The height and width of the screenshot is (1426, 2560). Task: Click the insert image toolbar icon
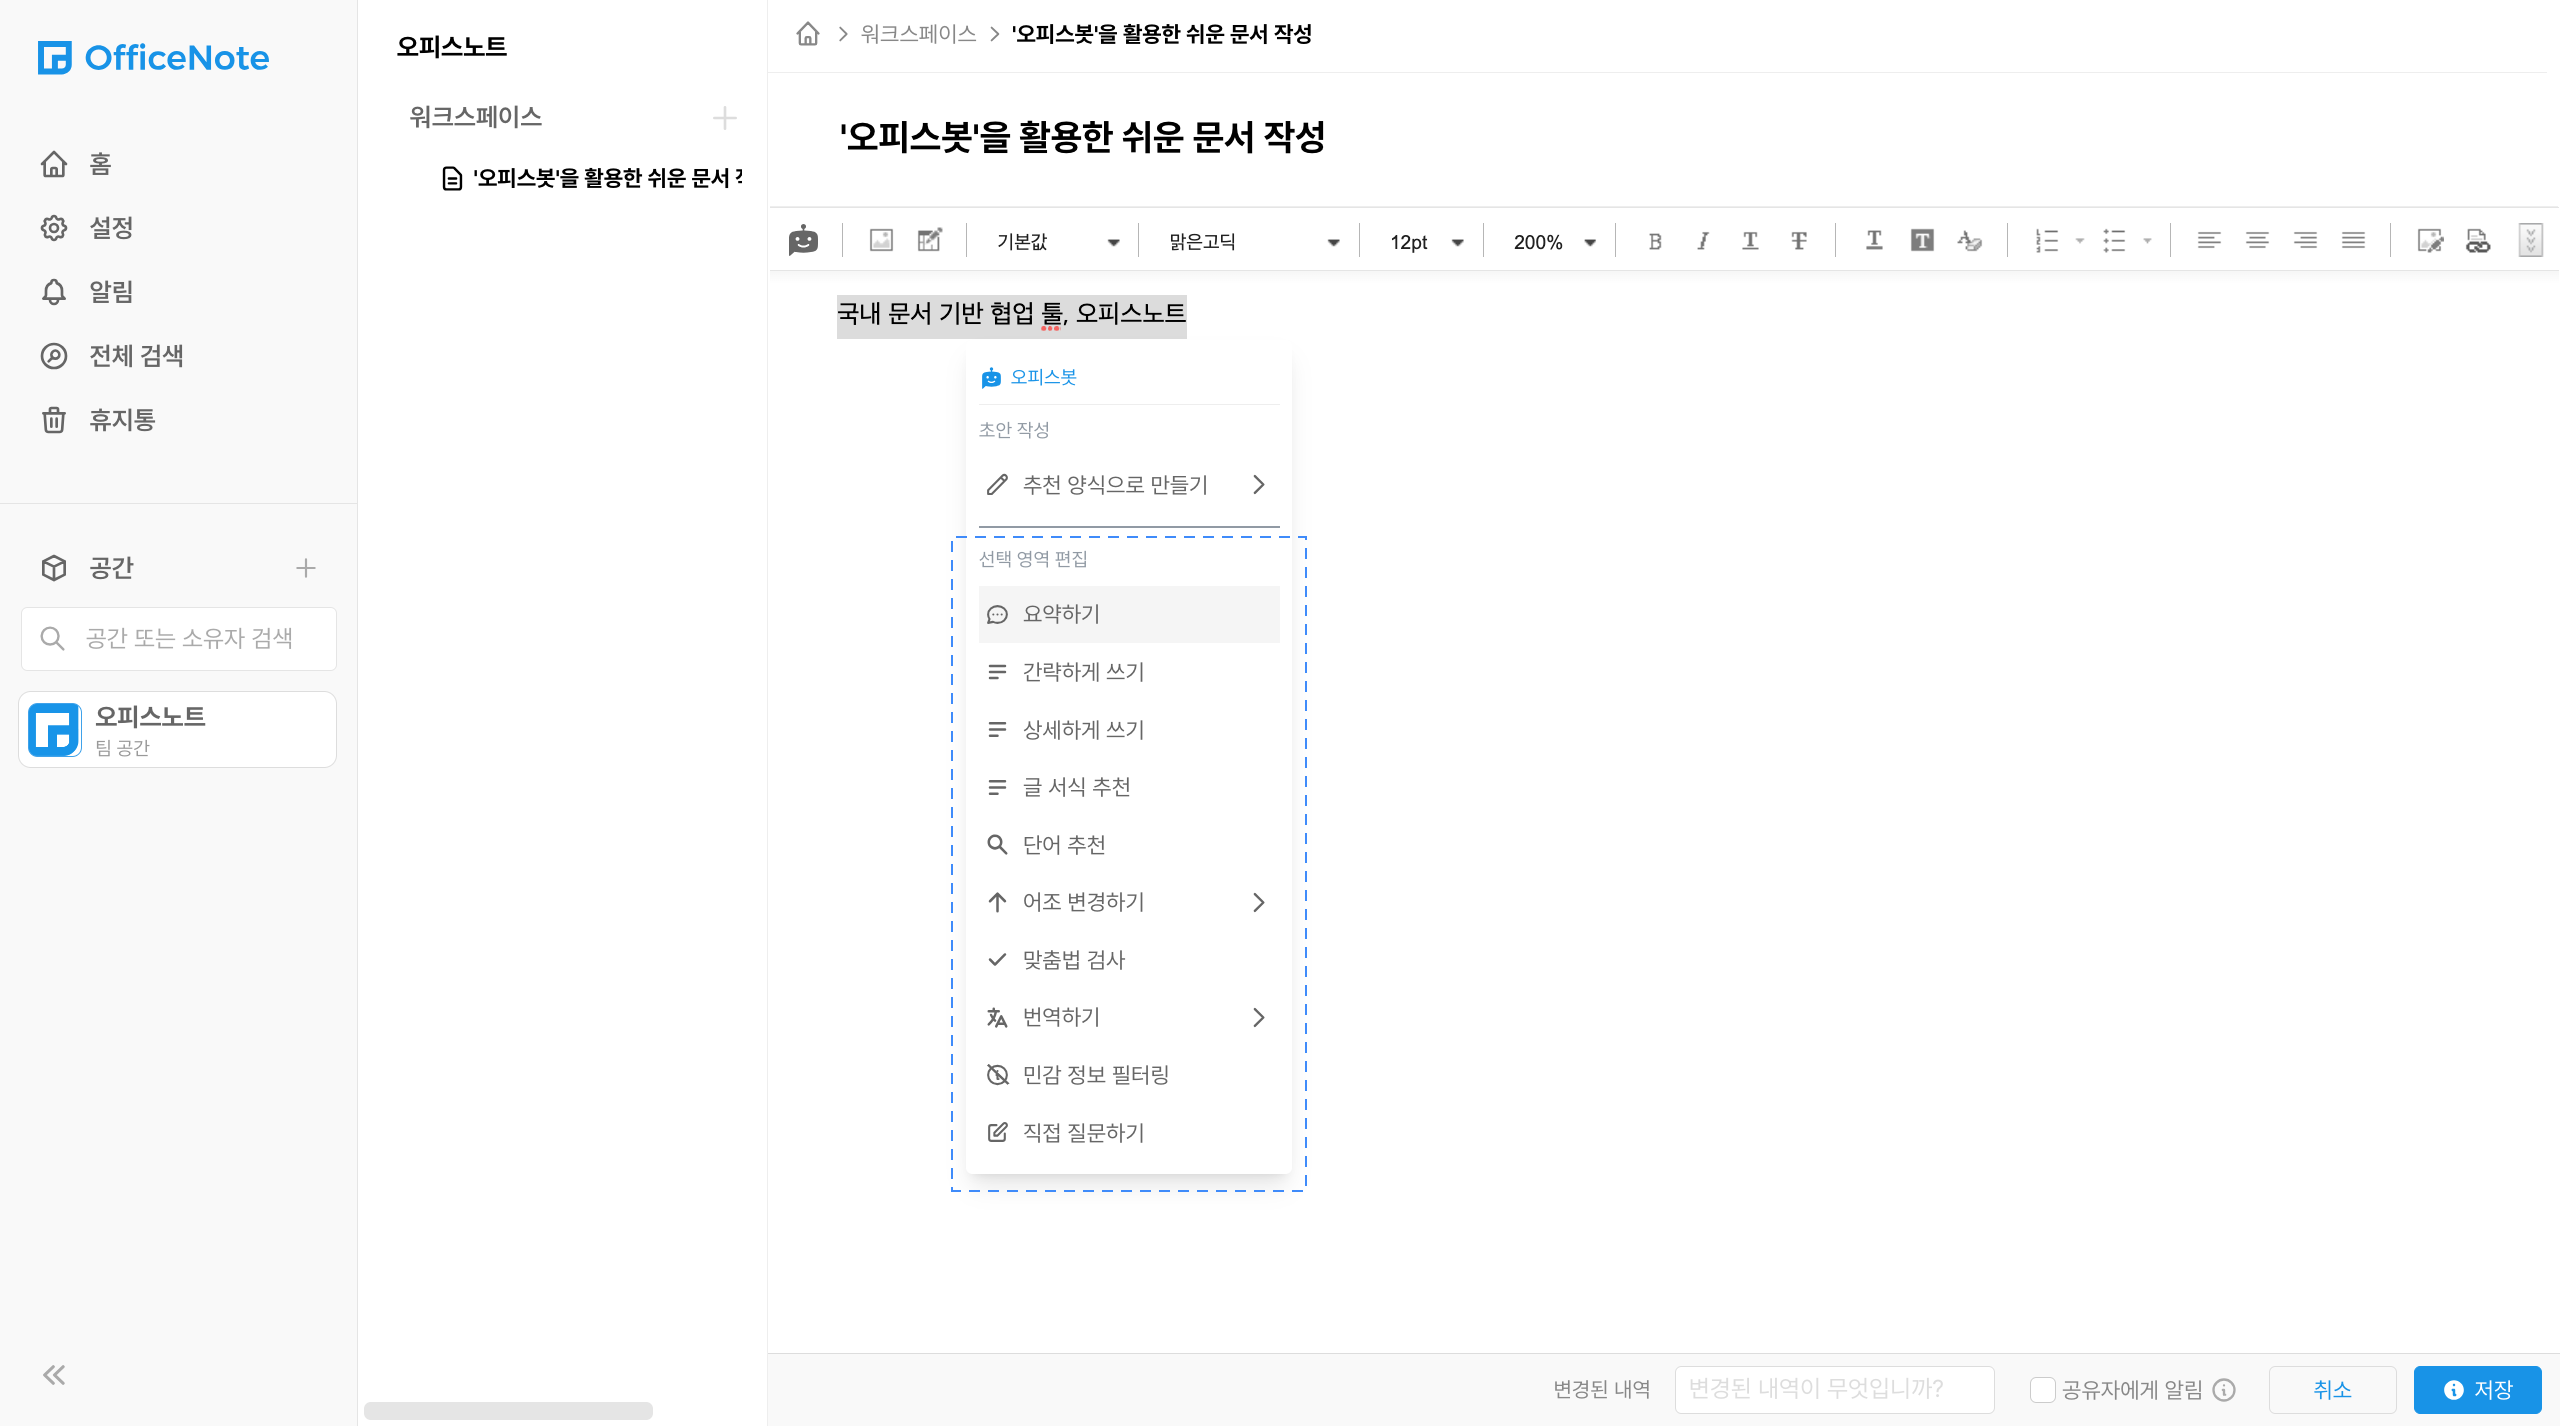pos(880,241)
